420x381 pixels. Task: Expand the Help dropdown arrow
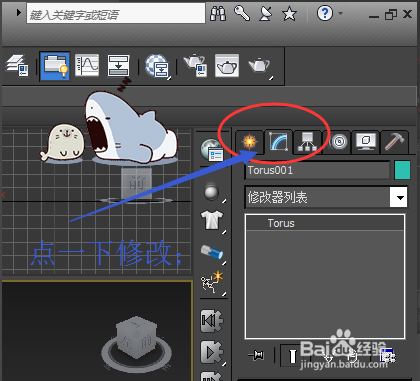340,13
